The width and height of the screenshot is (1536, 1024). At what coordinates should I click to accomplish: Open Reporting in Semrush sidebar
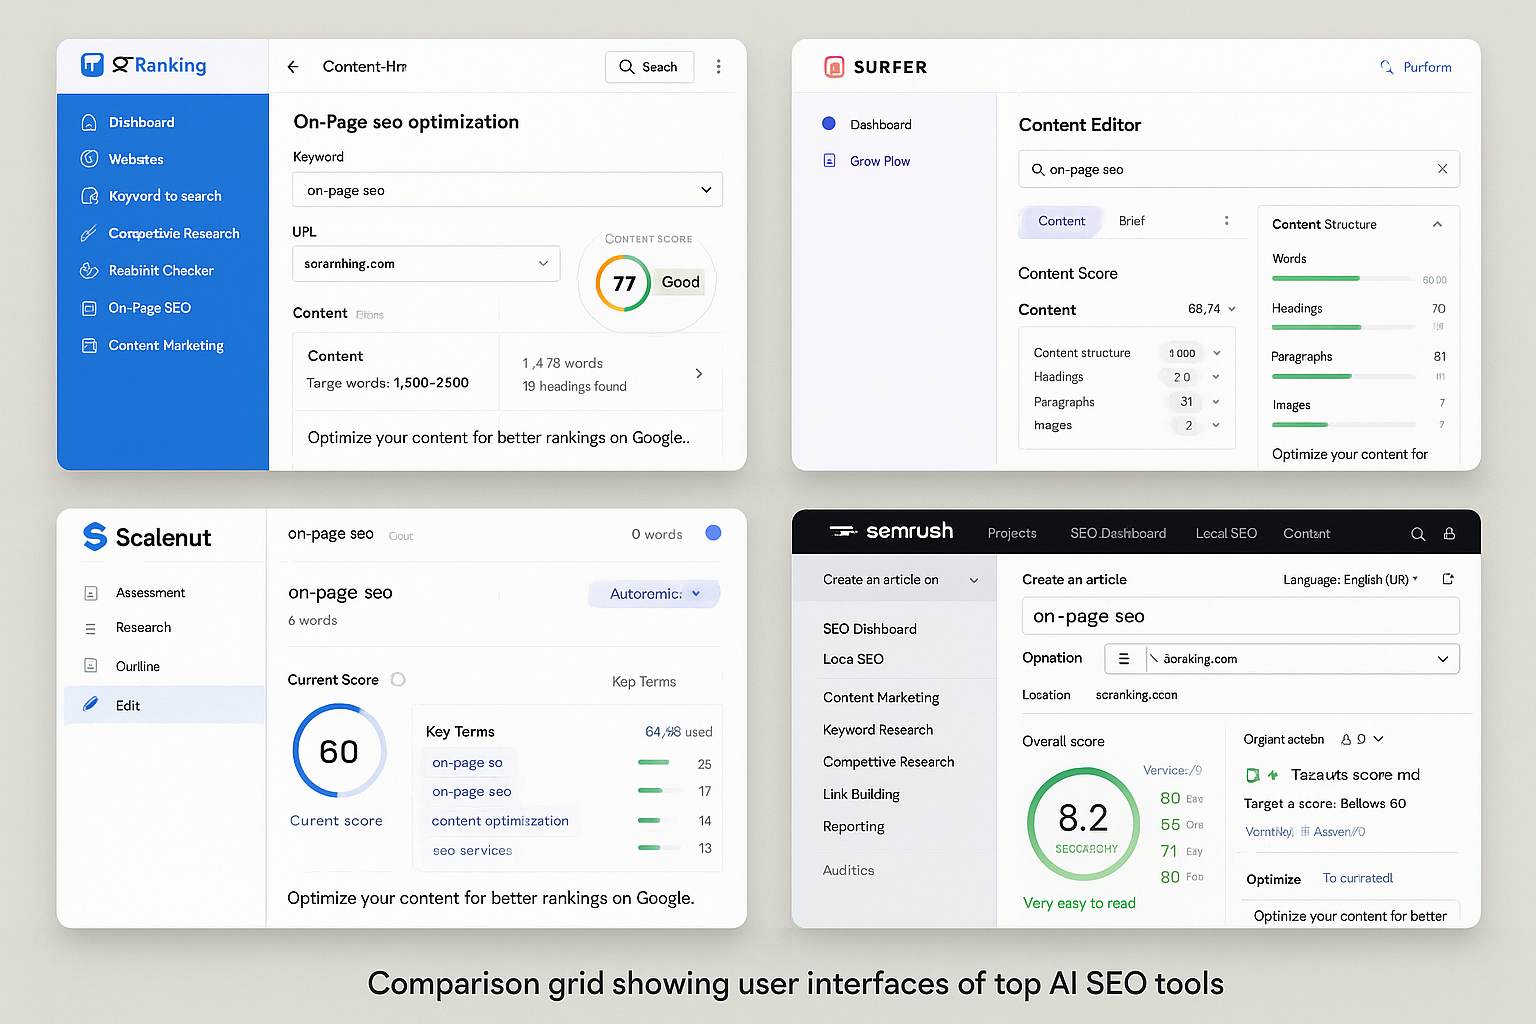tap(853, 826)
